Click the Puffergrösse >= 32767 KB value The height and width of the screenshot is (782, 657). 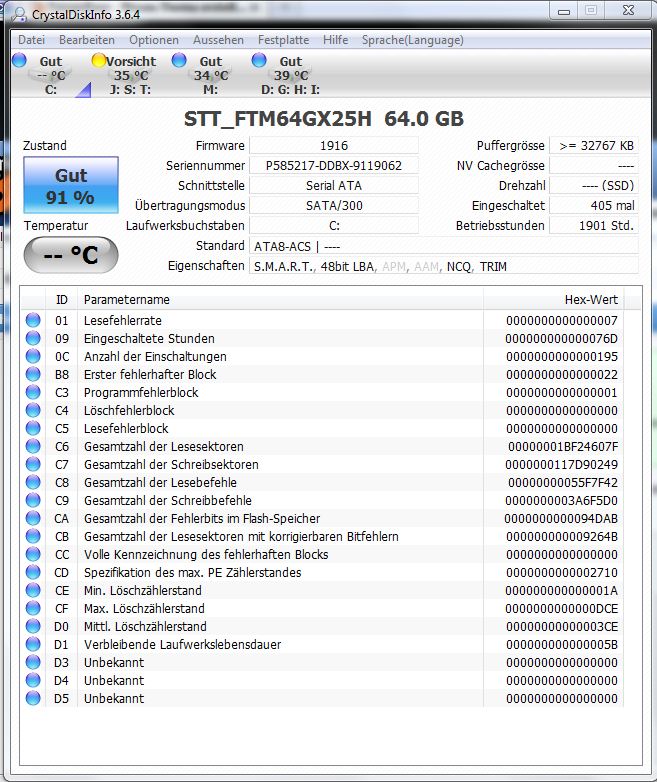pos(594,146)
